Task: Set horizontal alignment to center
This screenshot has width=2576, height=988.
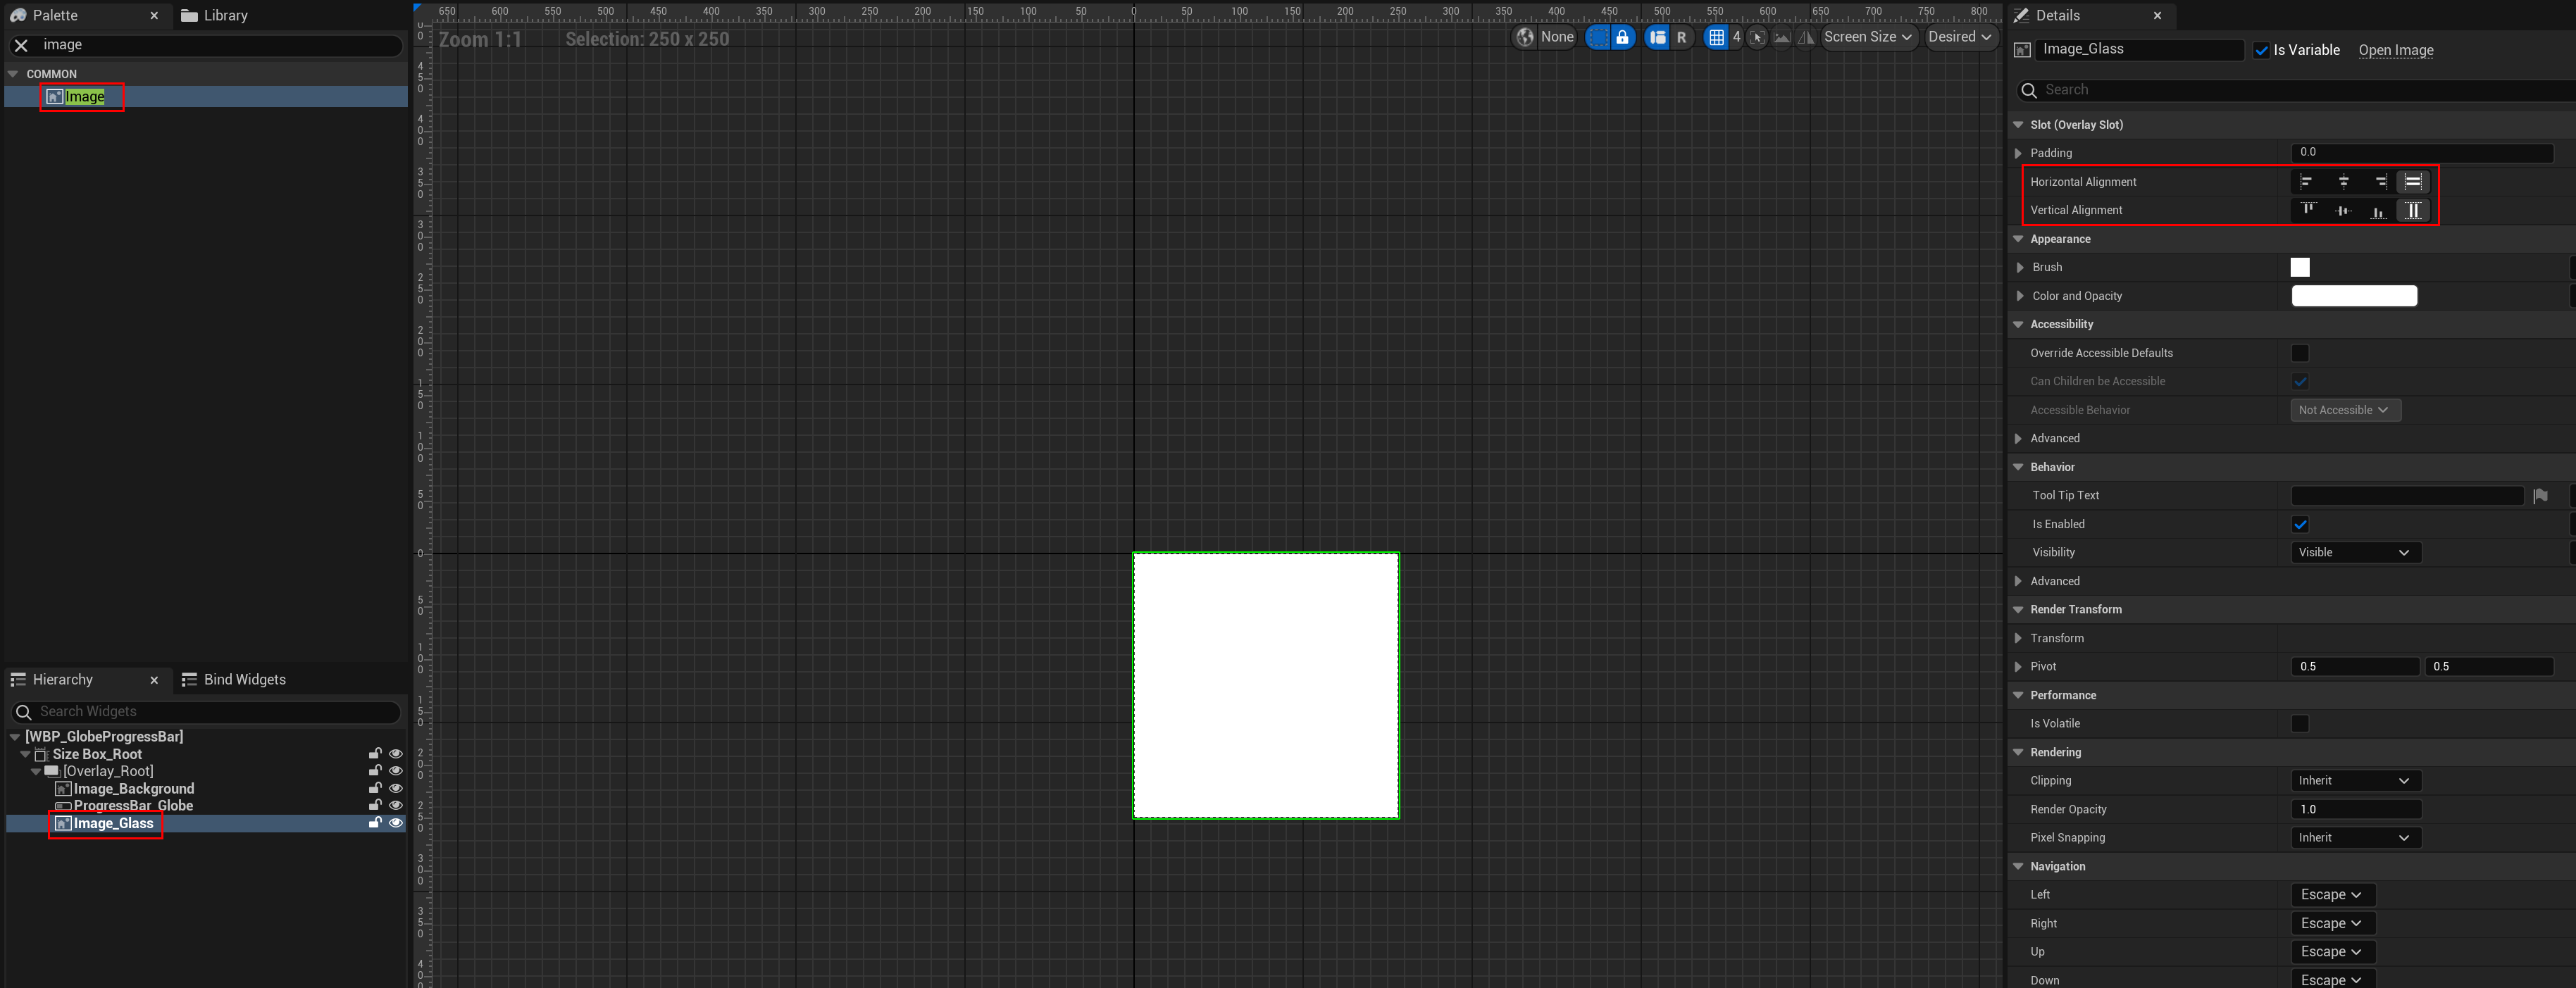Action: click(x=2343, y=181)
